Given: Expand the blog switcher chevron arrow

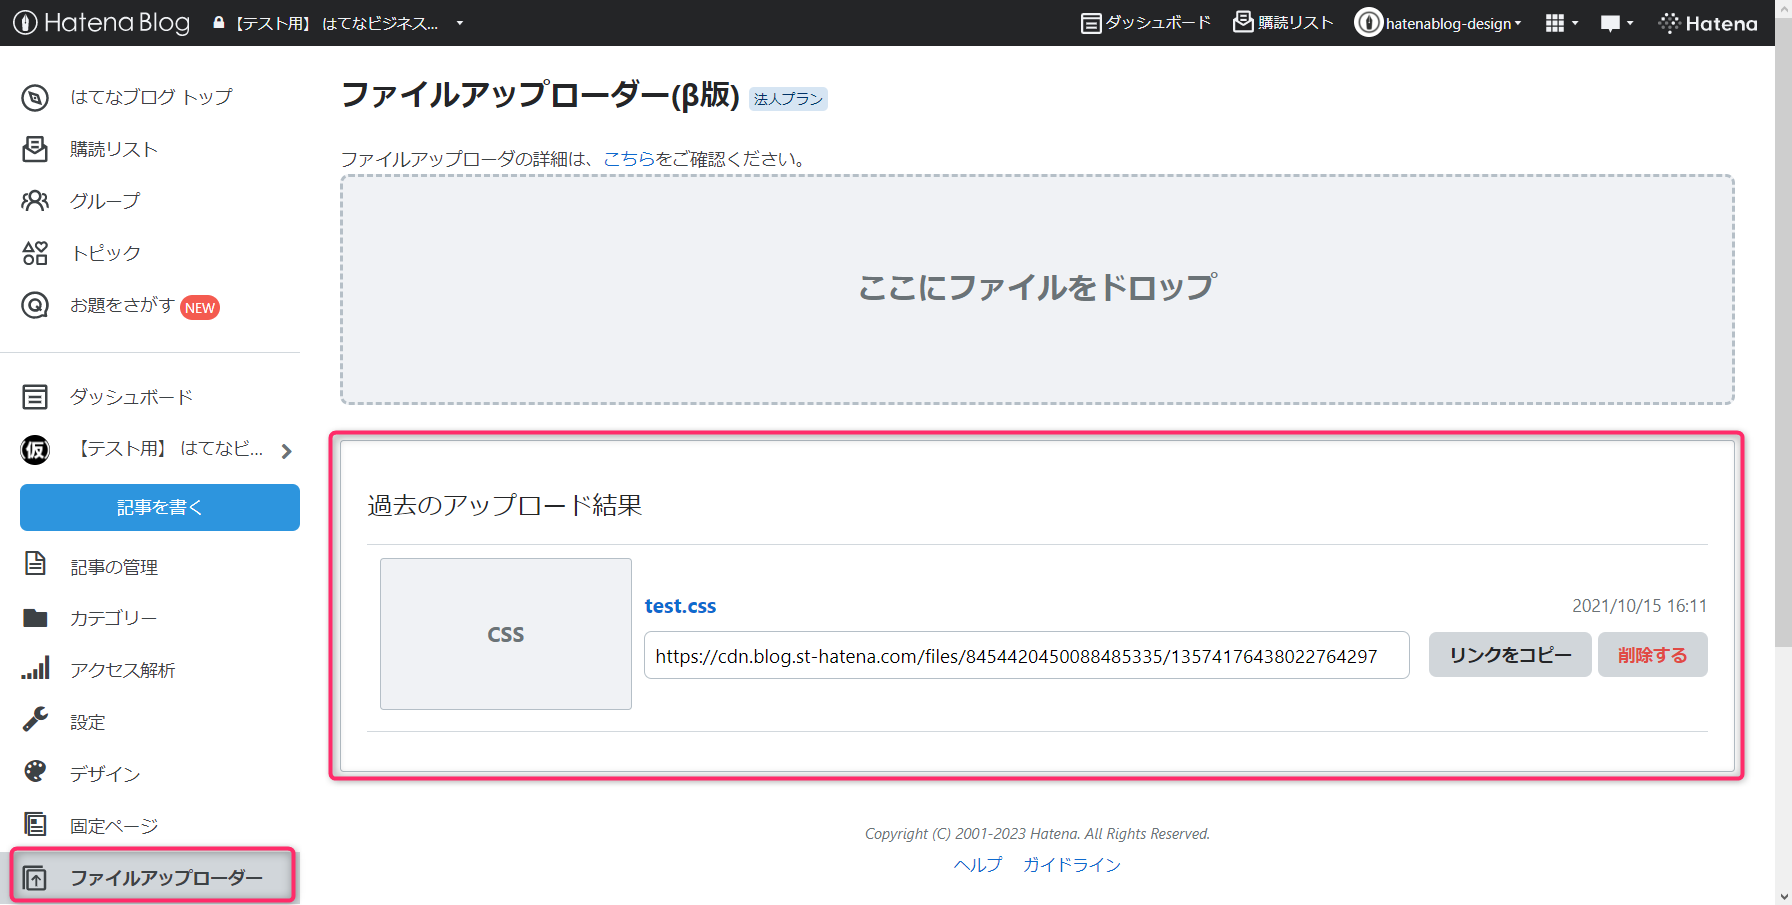Looking at the screenshot, I should [287, 451].
